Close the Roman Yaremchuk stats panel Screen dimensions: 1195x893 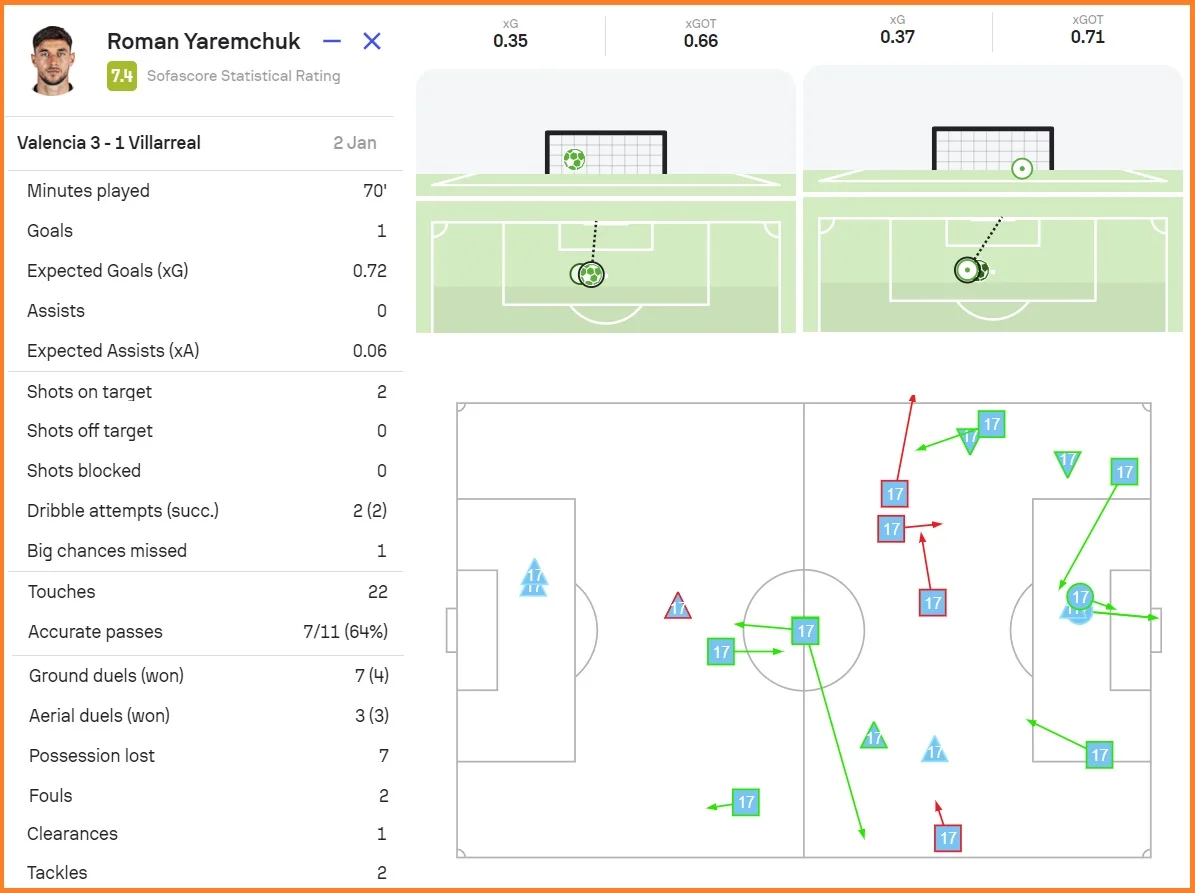(372, 41)
